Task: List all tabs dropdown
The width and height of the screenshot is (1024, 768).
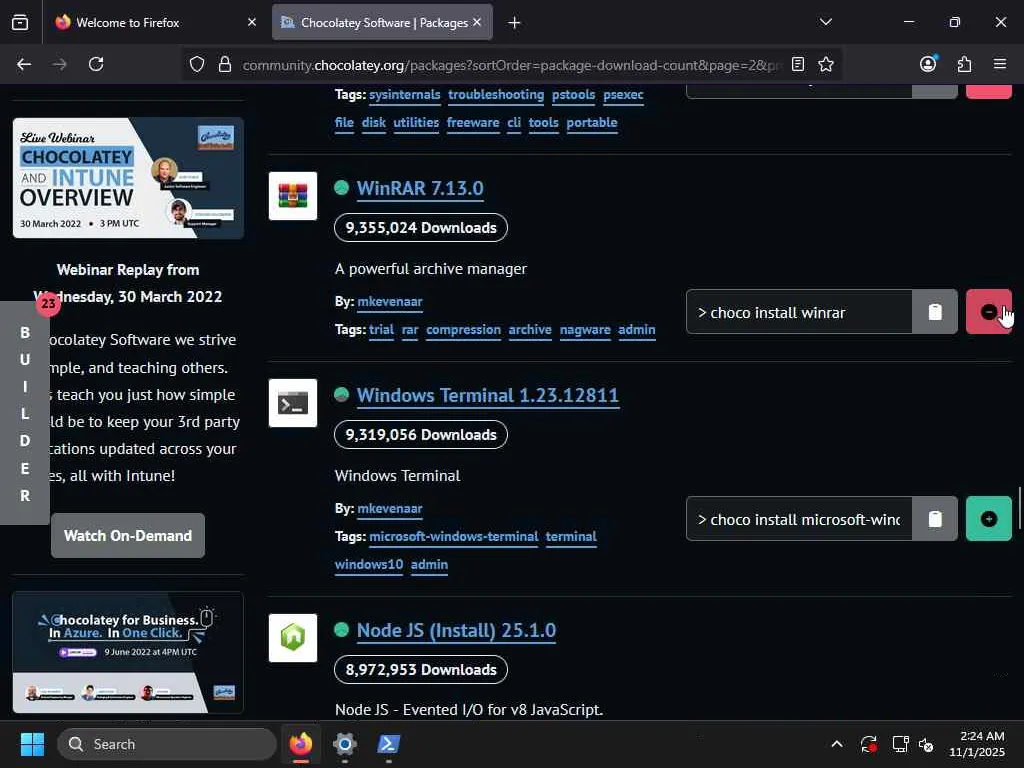Action: (825, 22)
